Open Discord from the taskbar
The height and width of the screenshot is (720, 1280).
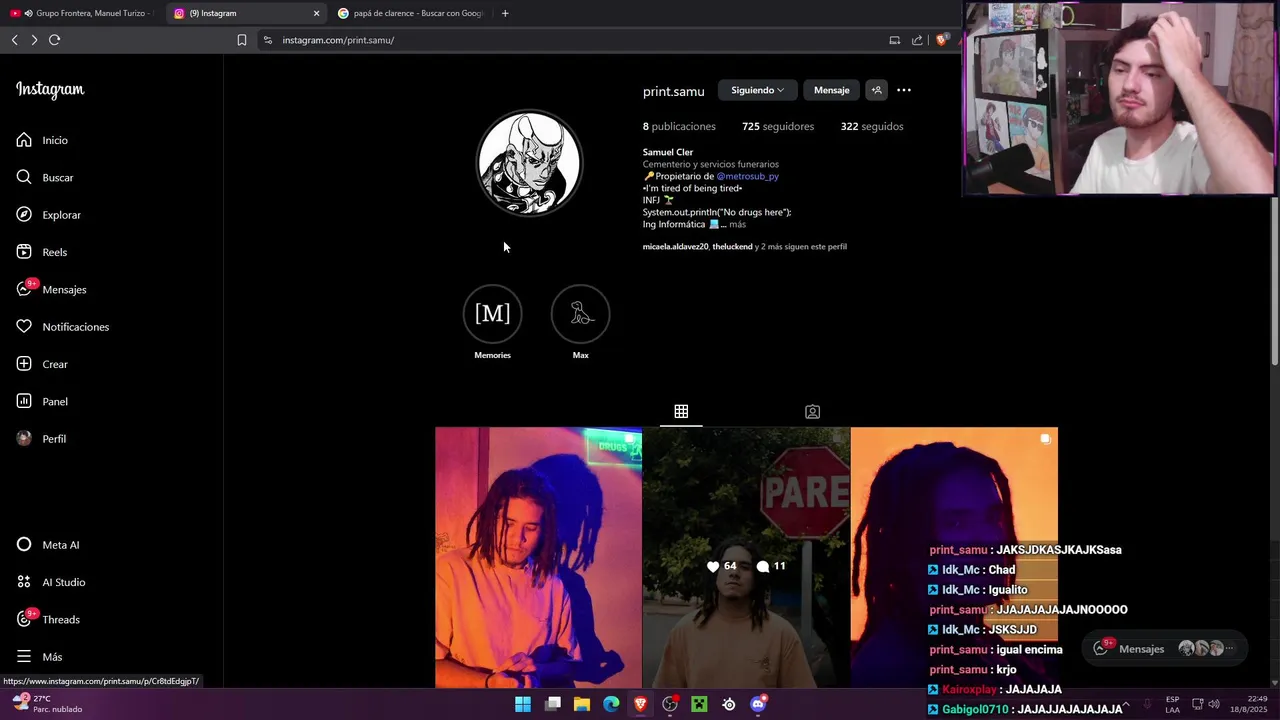click(758, 704)
